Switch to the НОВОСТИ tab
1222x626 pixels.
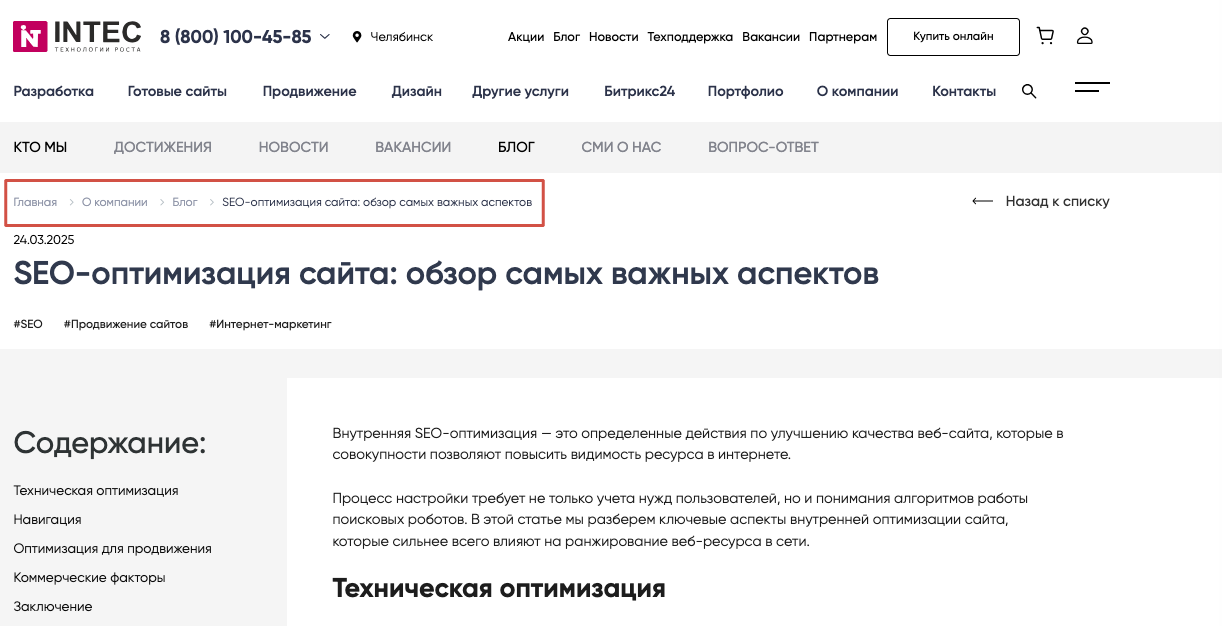(293, 147)
